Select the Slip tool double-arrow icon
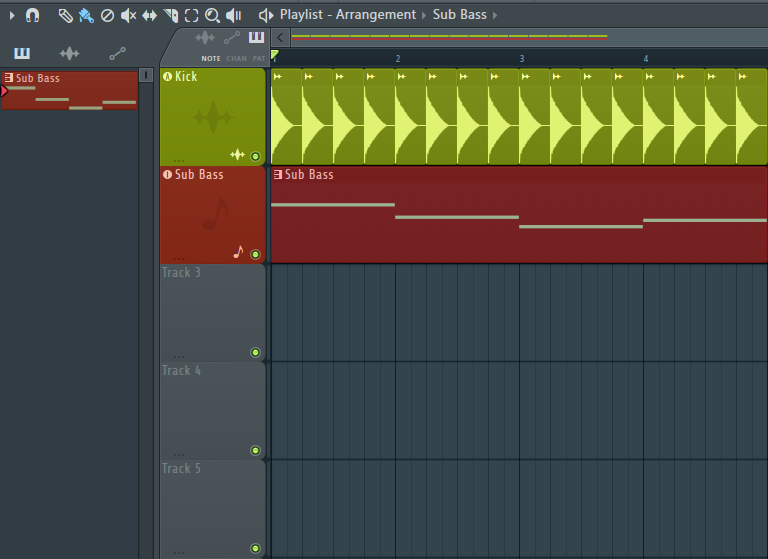Viewport: 768px width, 559px height. pyautogui.click(x=149, y=16)
